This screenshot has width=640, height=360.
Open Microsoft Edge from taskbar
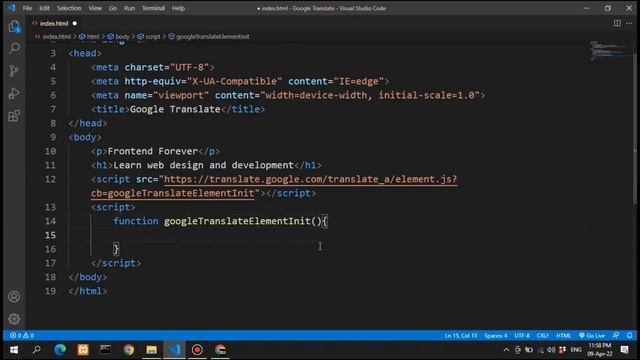point(60,350)
